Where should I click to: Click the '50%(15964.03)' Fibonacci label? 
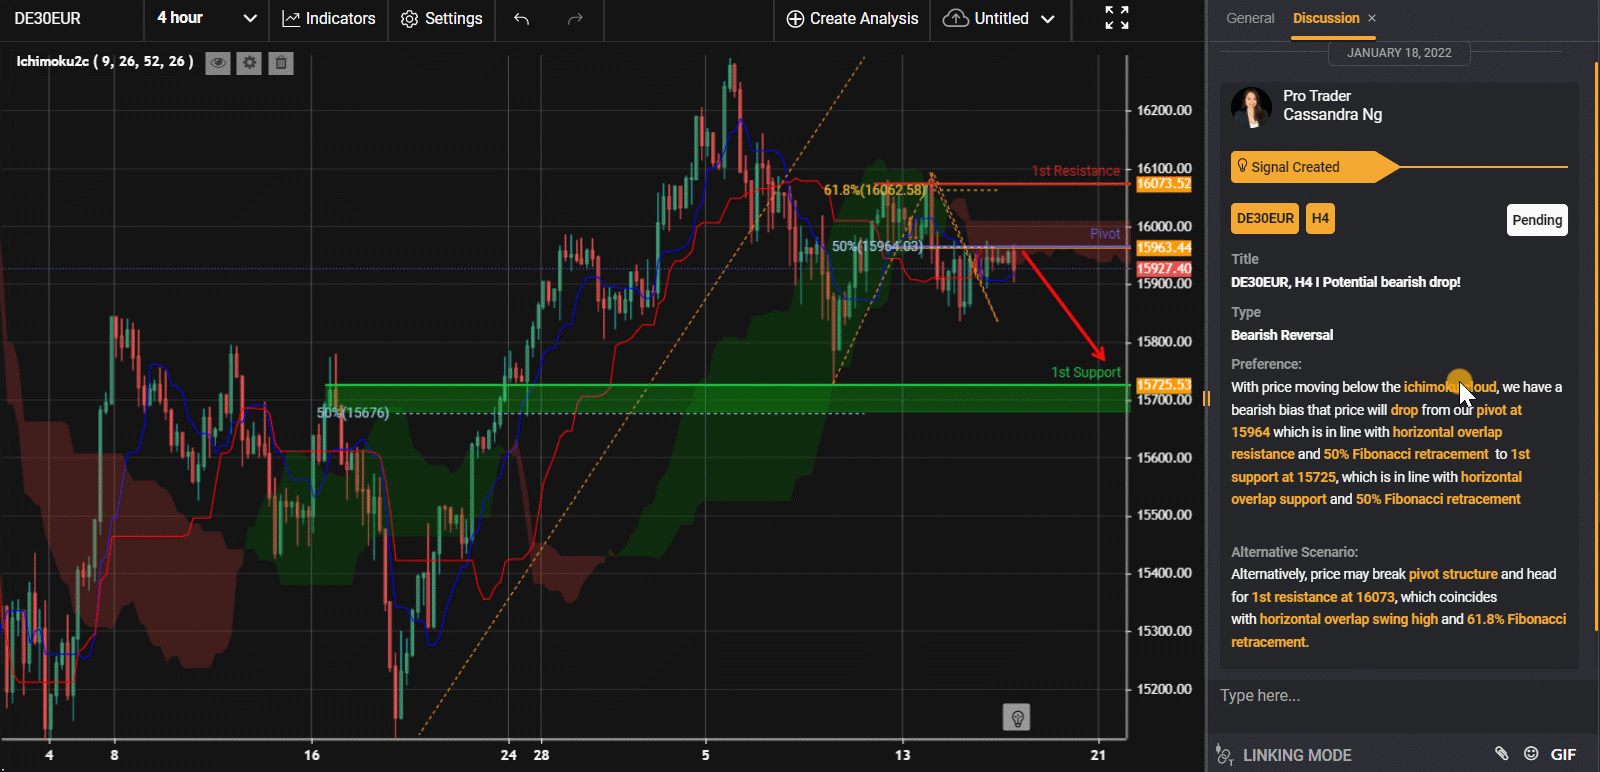(877, 246)
